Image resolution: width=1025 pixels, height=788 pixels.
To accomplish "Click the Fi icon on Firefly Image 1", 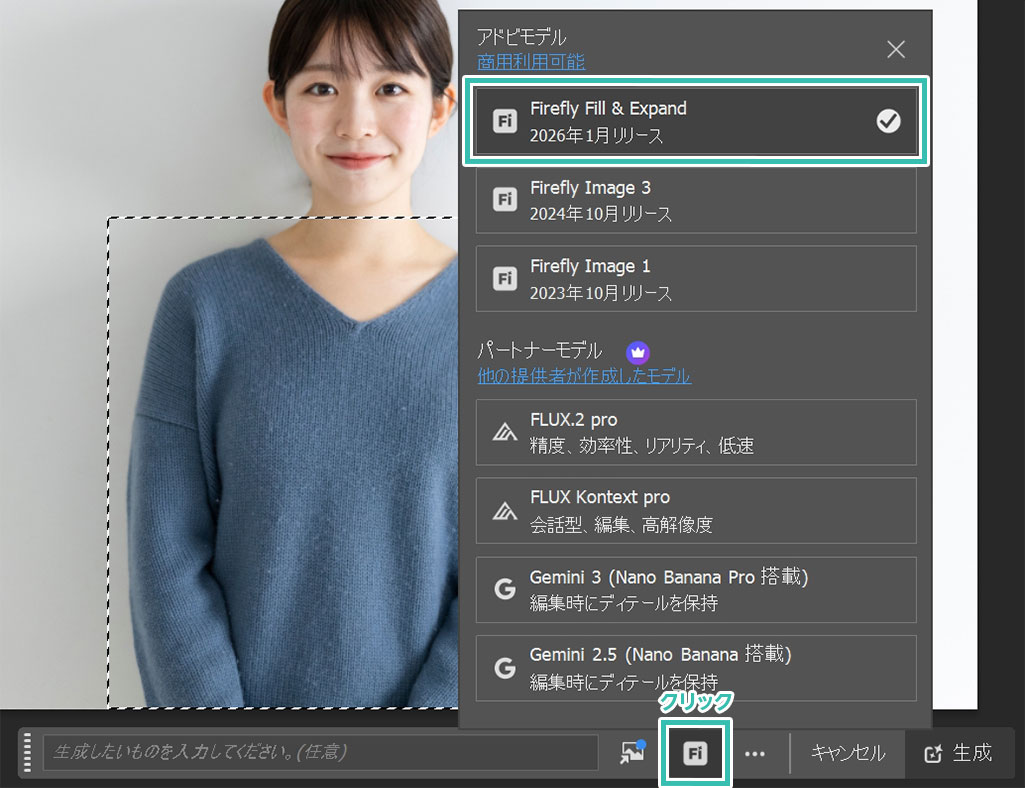I will 505,278.
